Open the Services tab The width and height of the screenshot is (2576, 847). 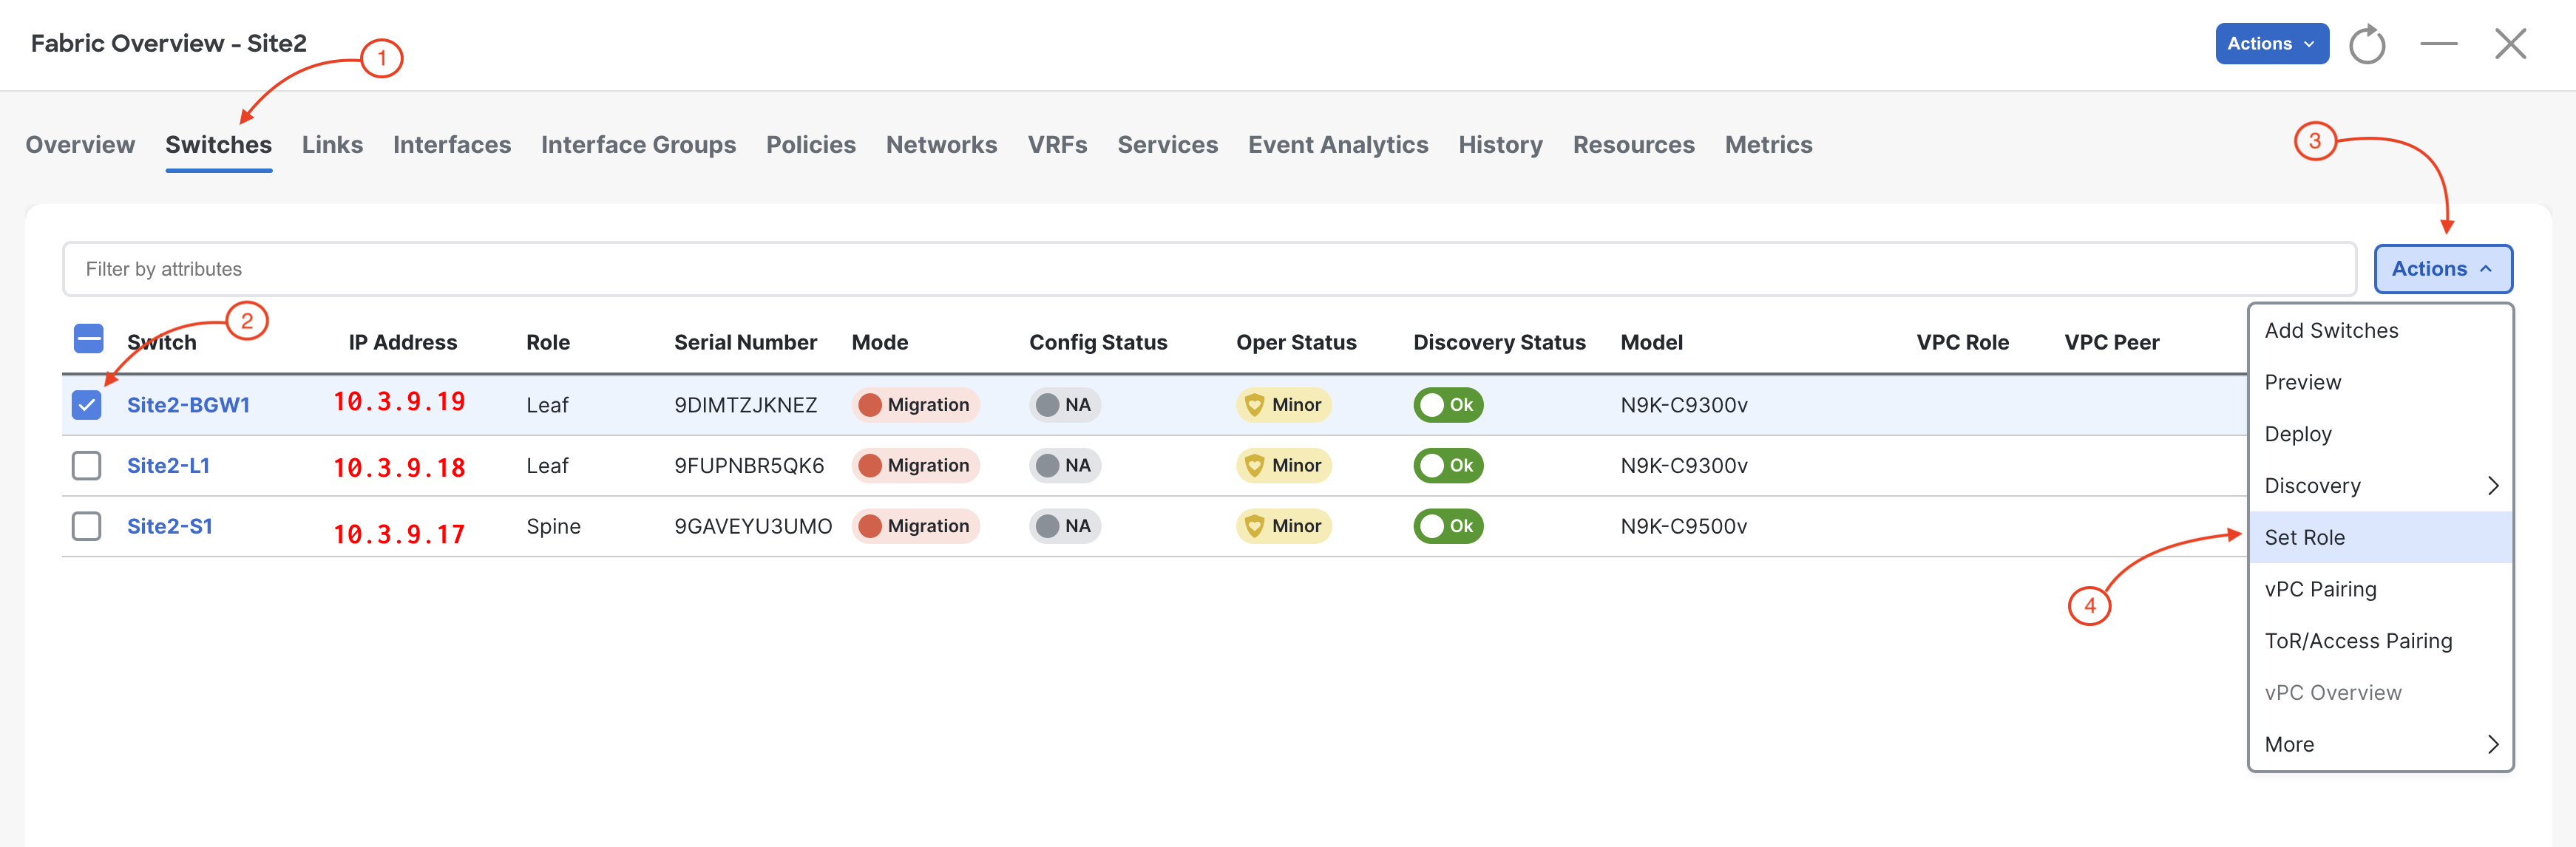(x=1167, y=145)
